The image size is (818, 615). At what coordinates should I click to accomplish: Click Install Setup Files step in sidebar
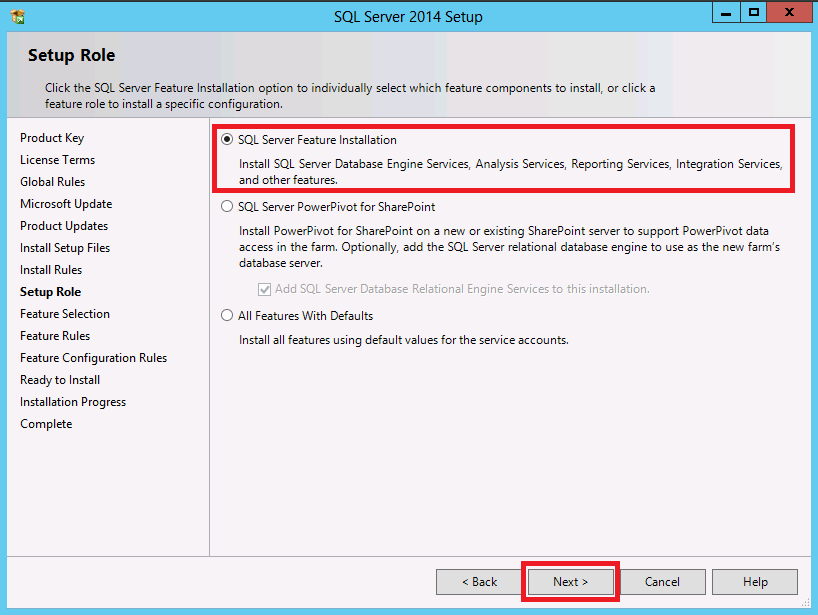(x=65, y=248)
